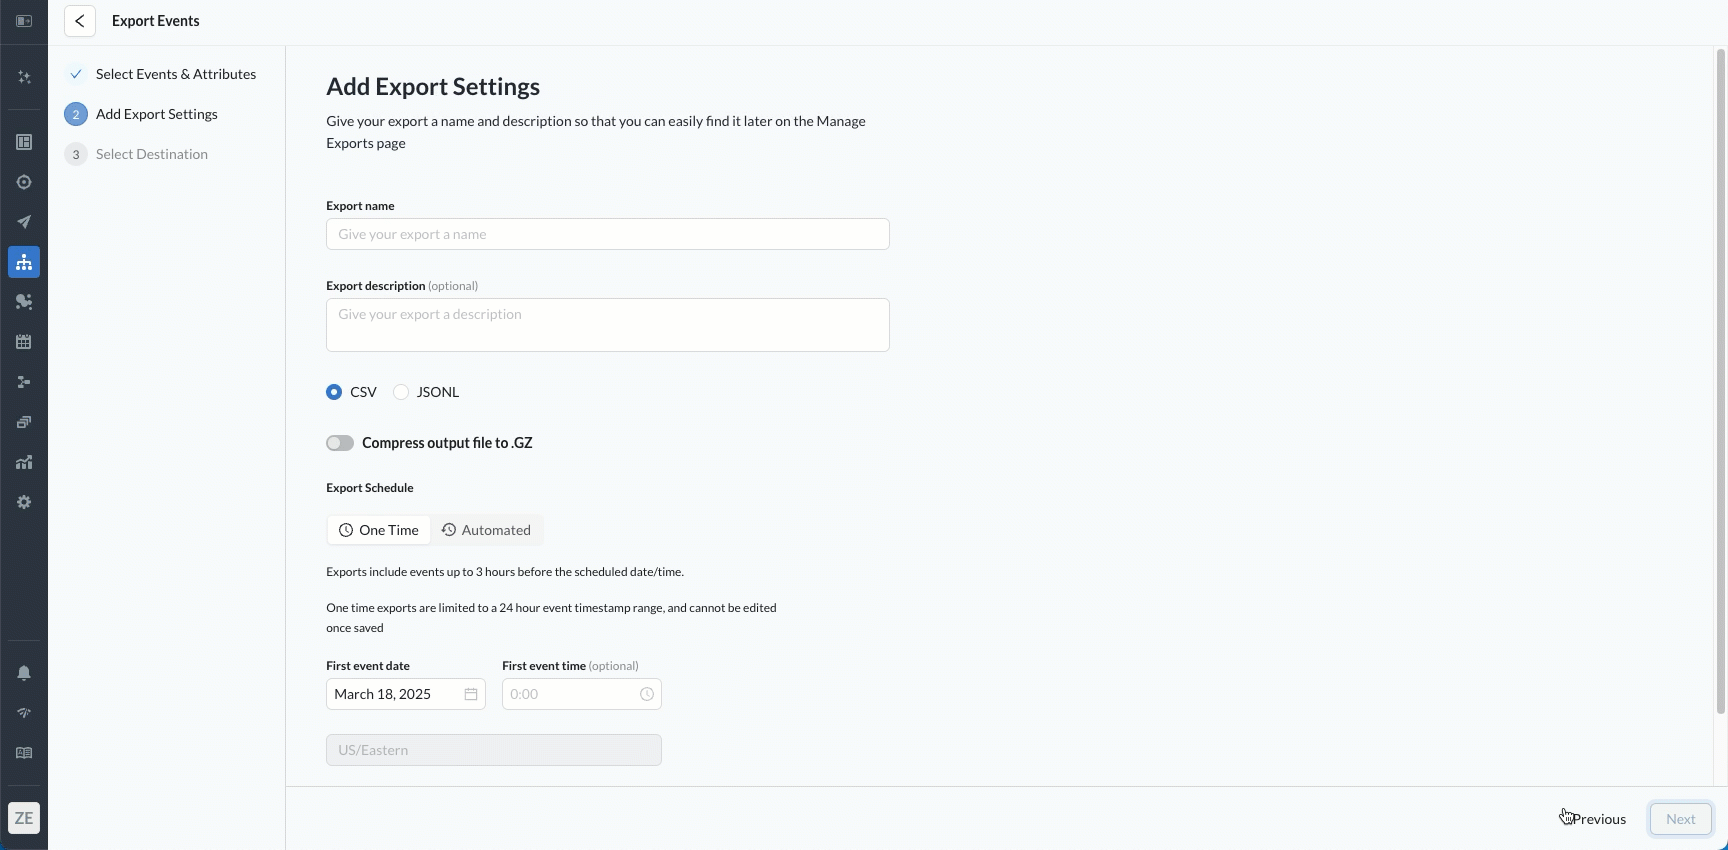The height and width of the screenshot is (850, 1728).
Task: Open the First event time picker
Action: pyautogui.click(x=581, y=694)
